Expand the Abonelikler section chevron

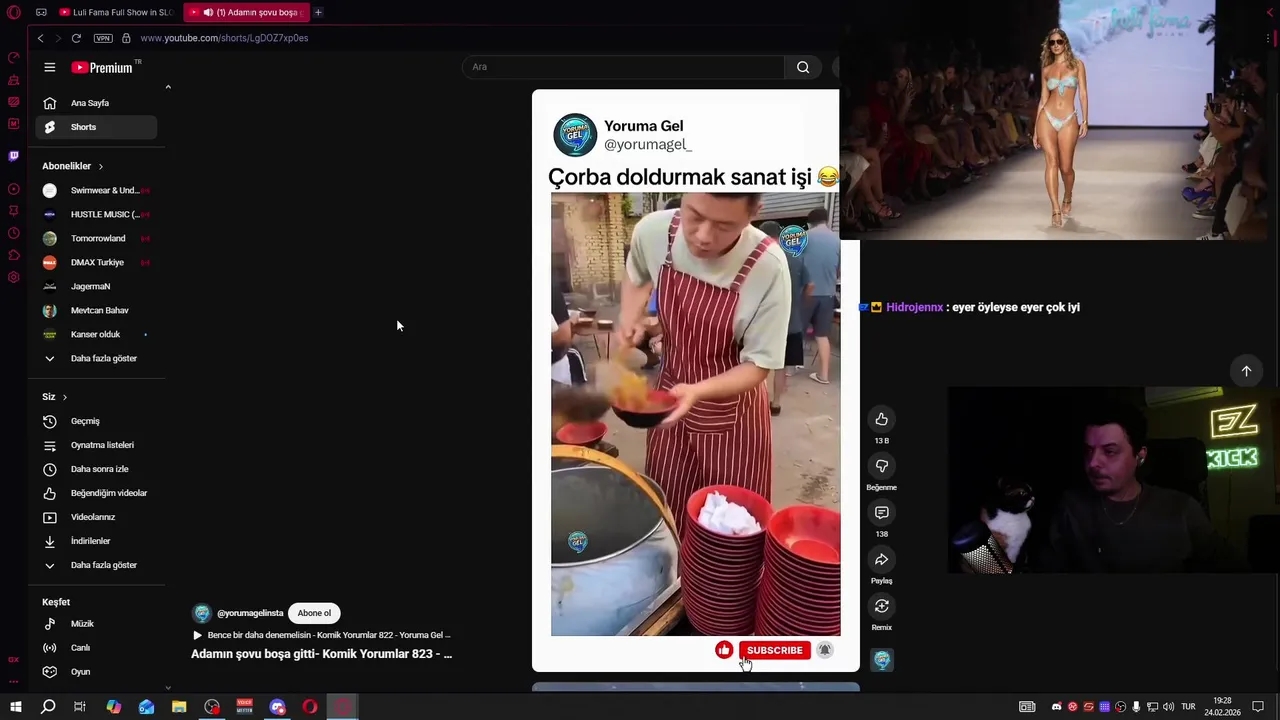(100, 166)
